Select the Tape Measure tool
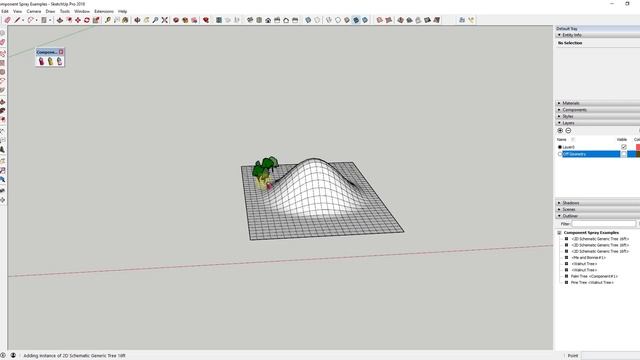 [108, 20]
